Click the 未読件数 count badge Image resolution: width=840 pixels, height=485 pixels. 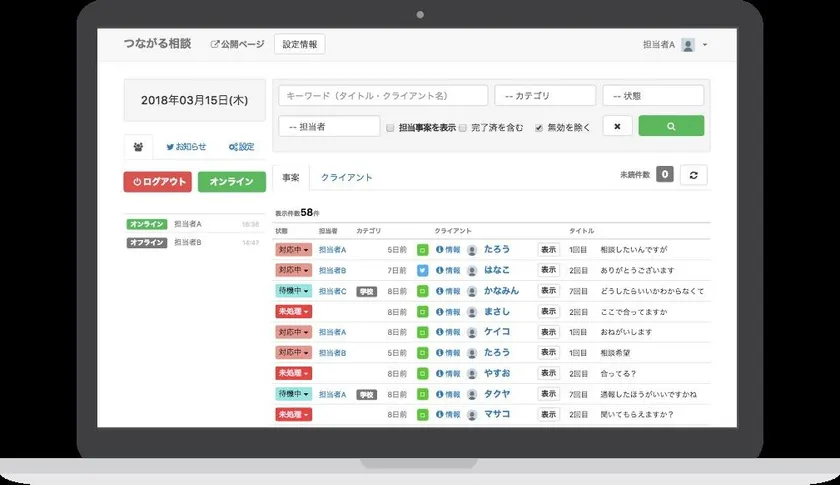point(664,174)
